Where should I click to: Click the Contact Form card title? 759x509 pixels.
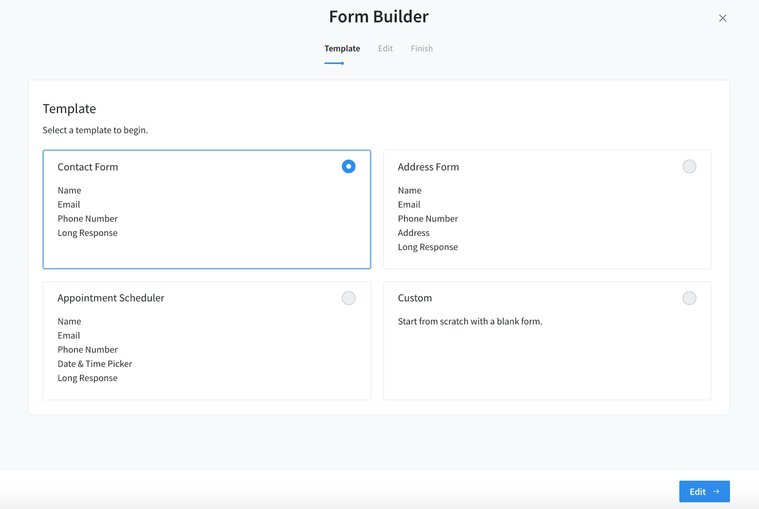pos(88,167)
